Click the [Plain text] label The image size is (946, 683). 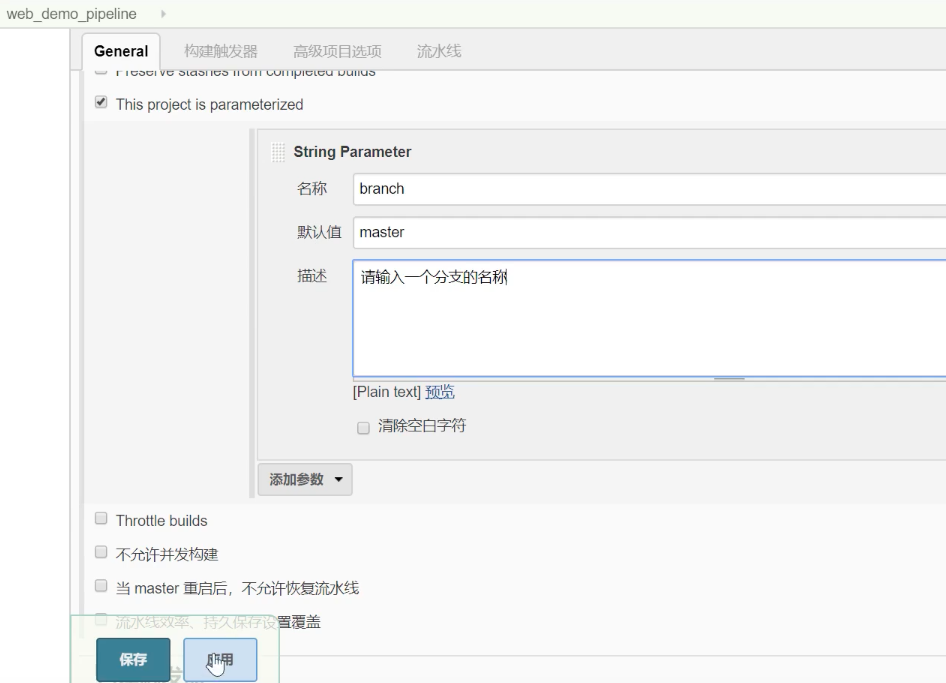387,392
